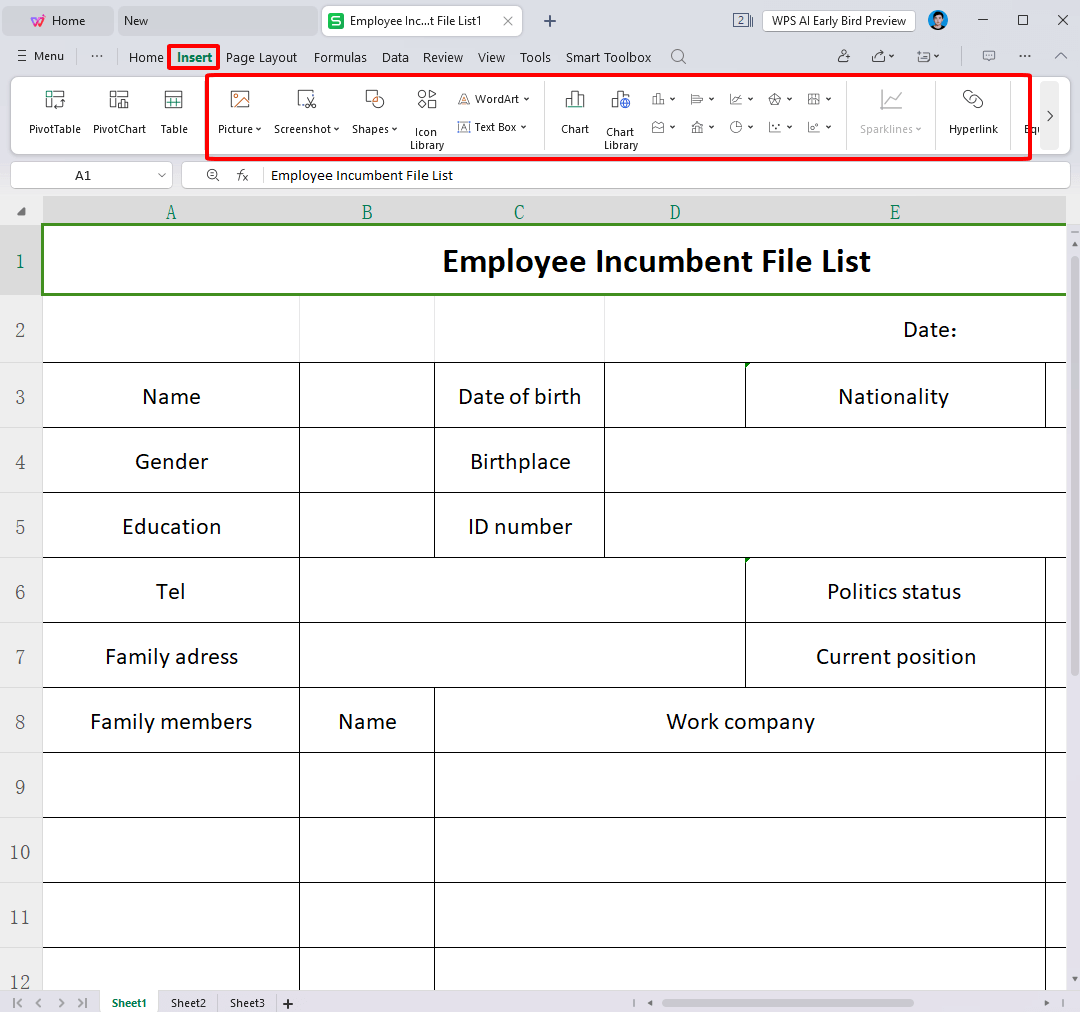Switch to the Page Layout tab
Viewport: 1080px width, 1012px height.
(x=262, y=57)
